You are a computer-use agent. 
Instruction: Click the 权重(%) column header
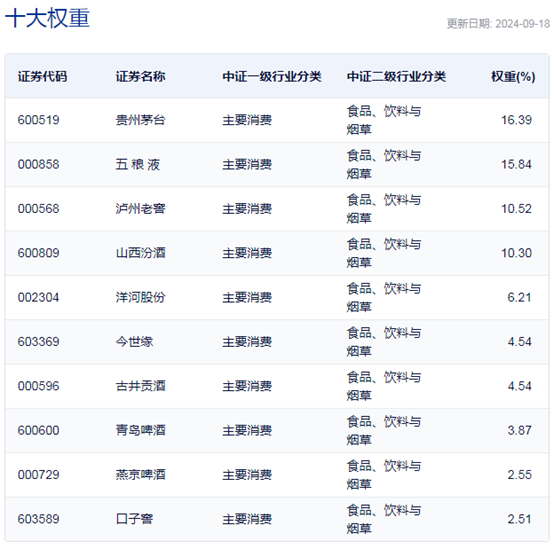(513, 77)
